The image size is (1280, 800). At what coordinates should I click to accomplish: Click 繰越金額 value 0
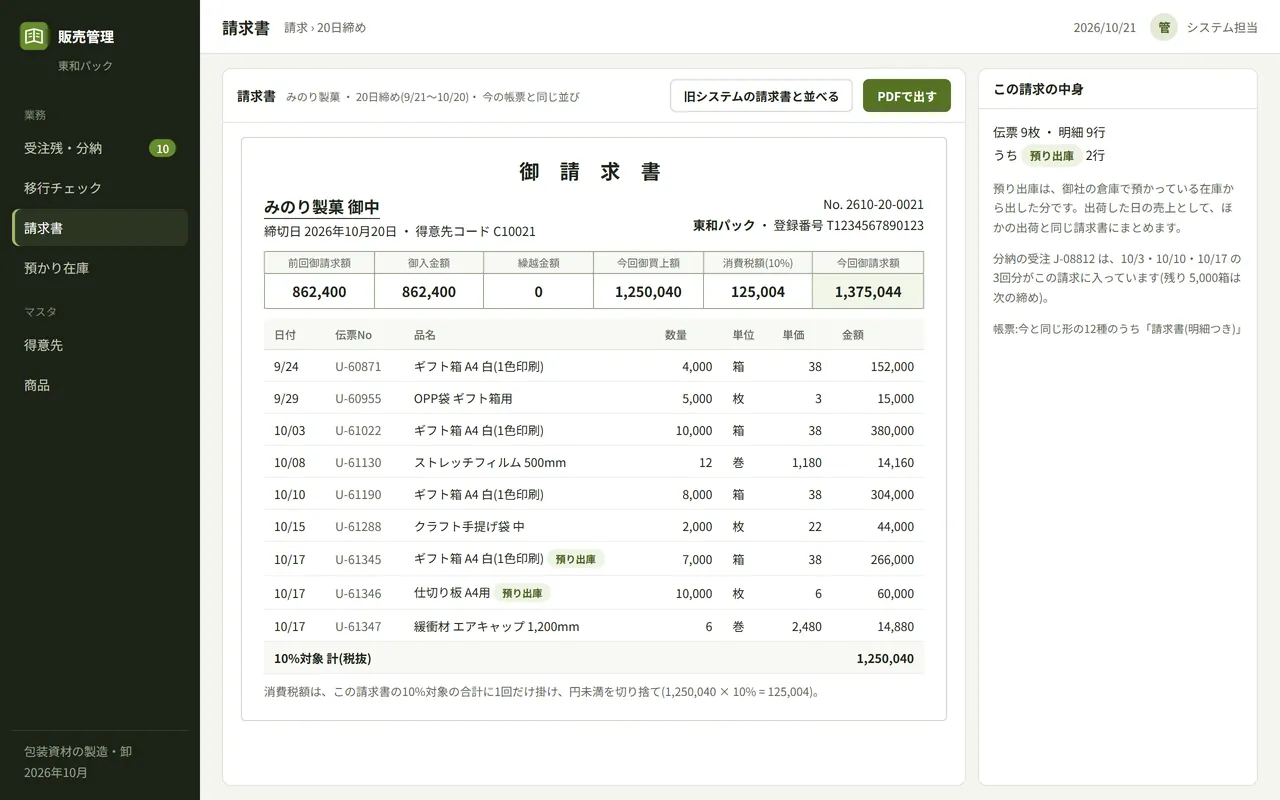[538, 292]
